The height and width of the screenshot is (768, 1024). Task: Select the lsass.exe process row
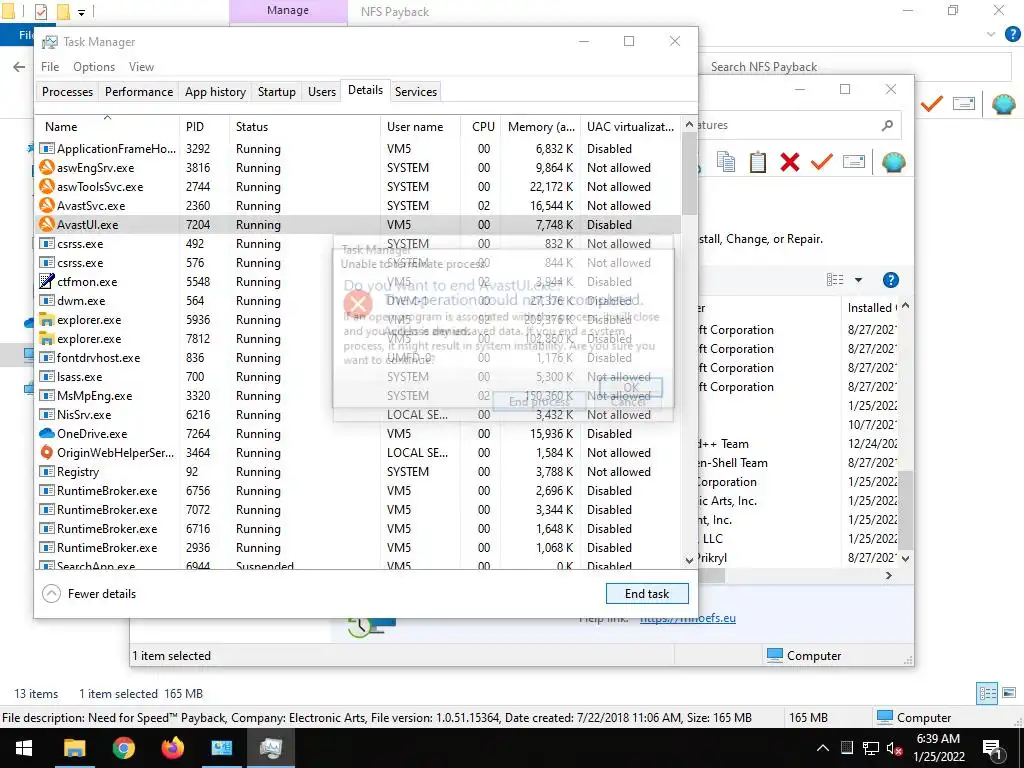pyautogui.click(x=359, y=377)
